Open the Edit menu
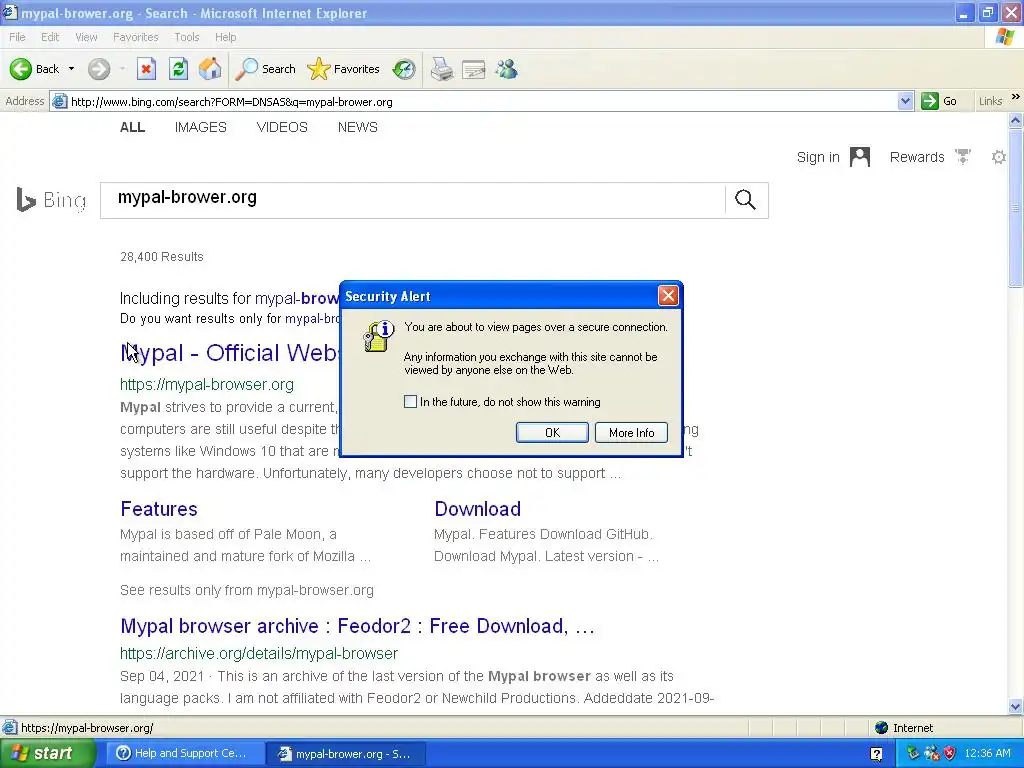 pos(50,37)
